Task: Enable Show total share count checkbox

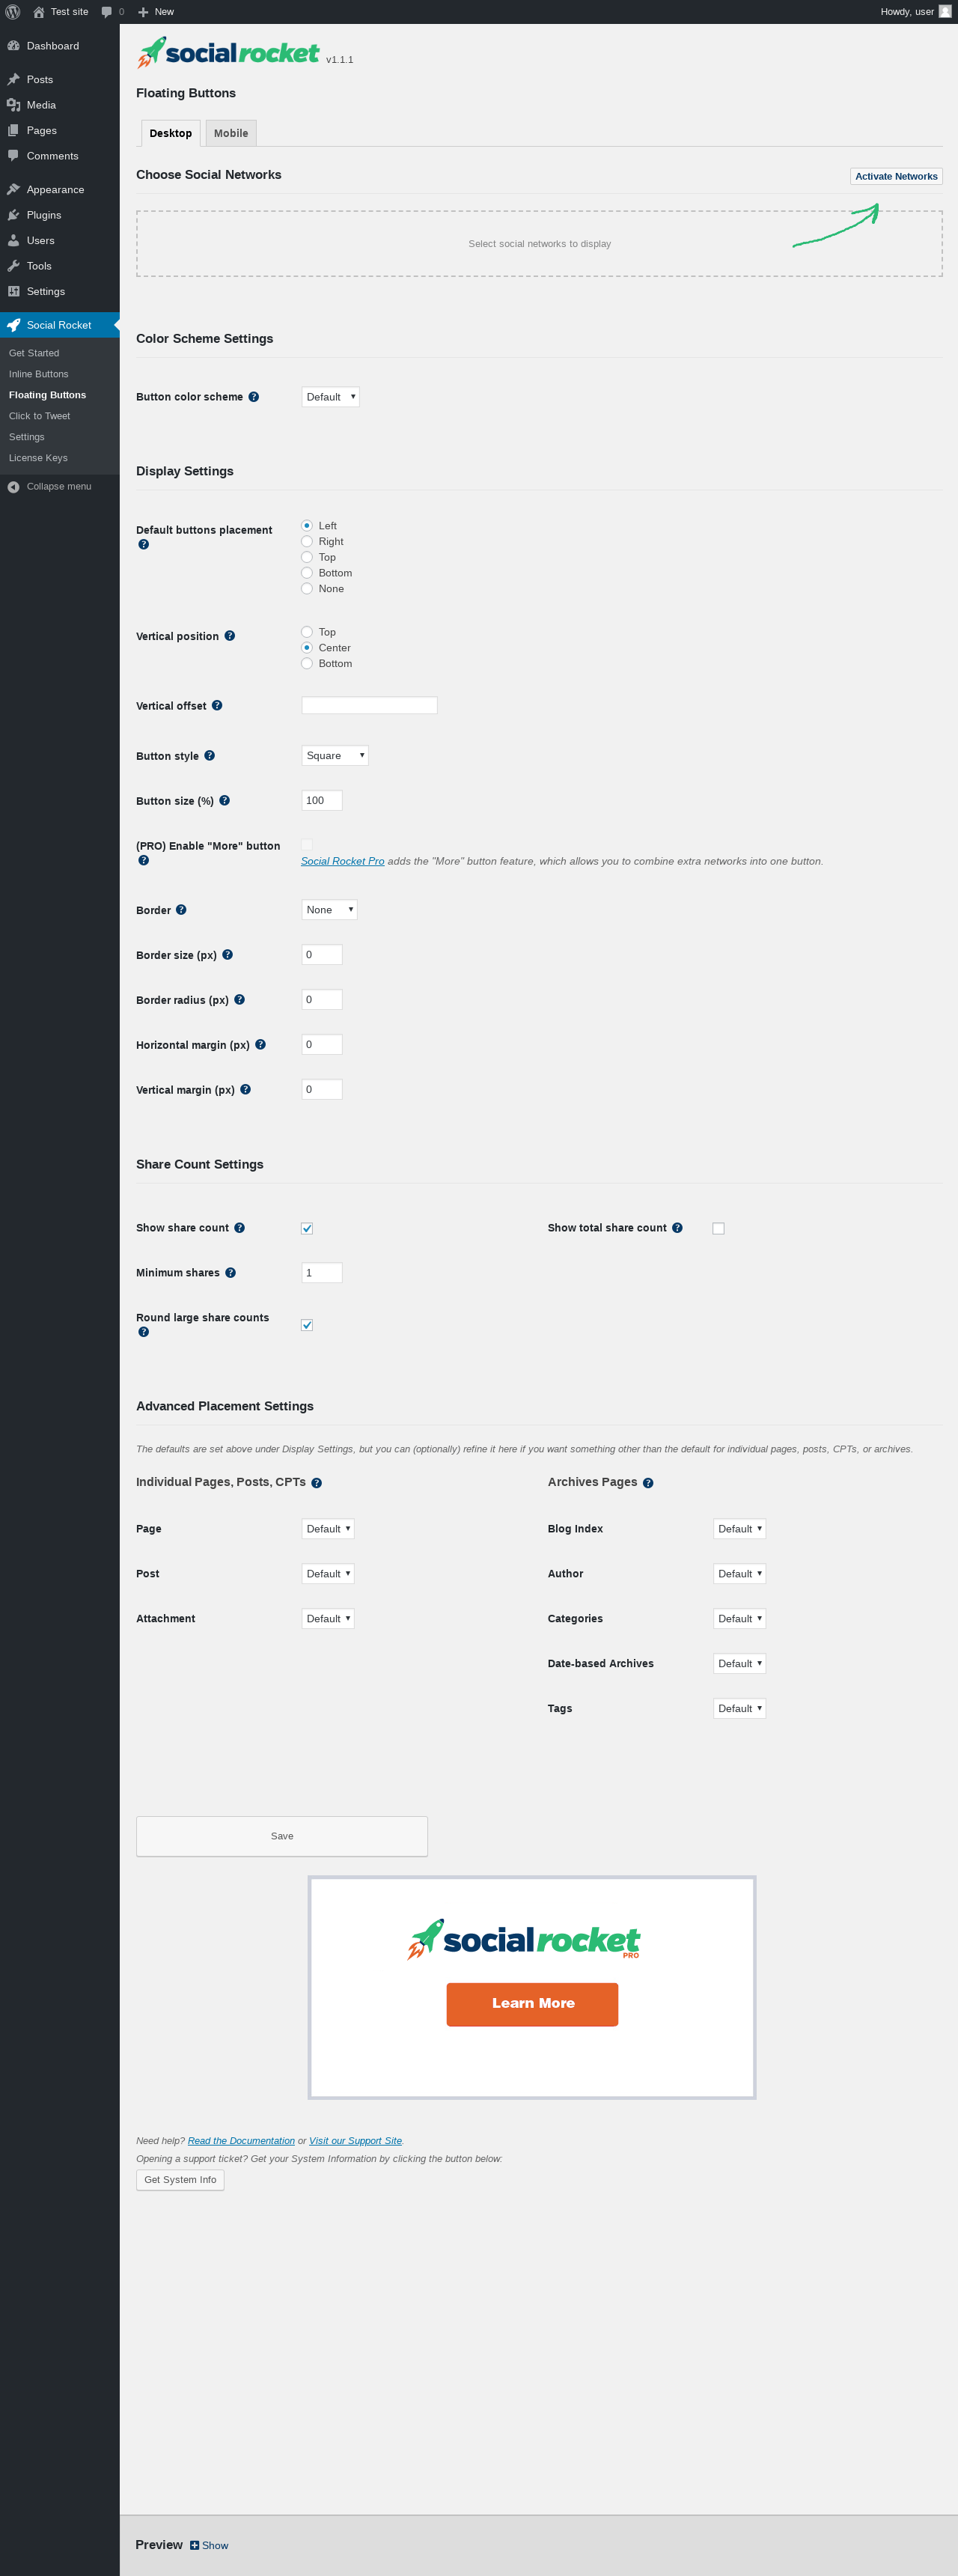Action: 718,1229
